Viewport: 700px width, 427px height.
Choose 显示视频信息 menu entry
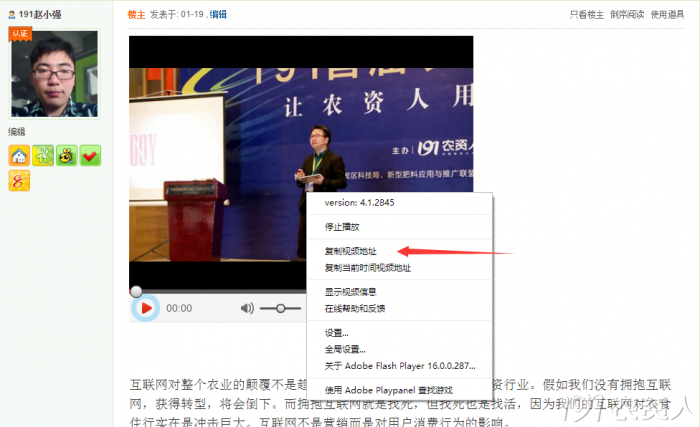pyautogui.click(x=350, y=292)
